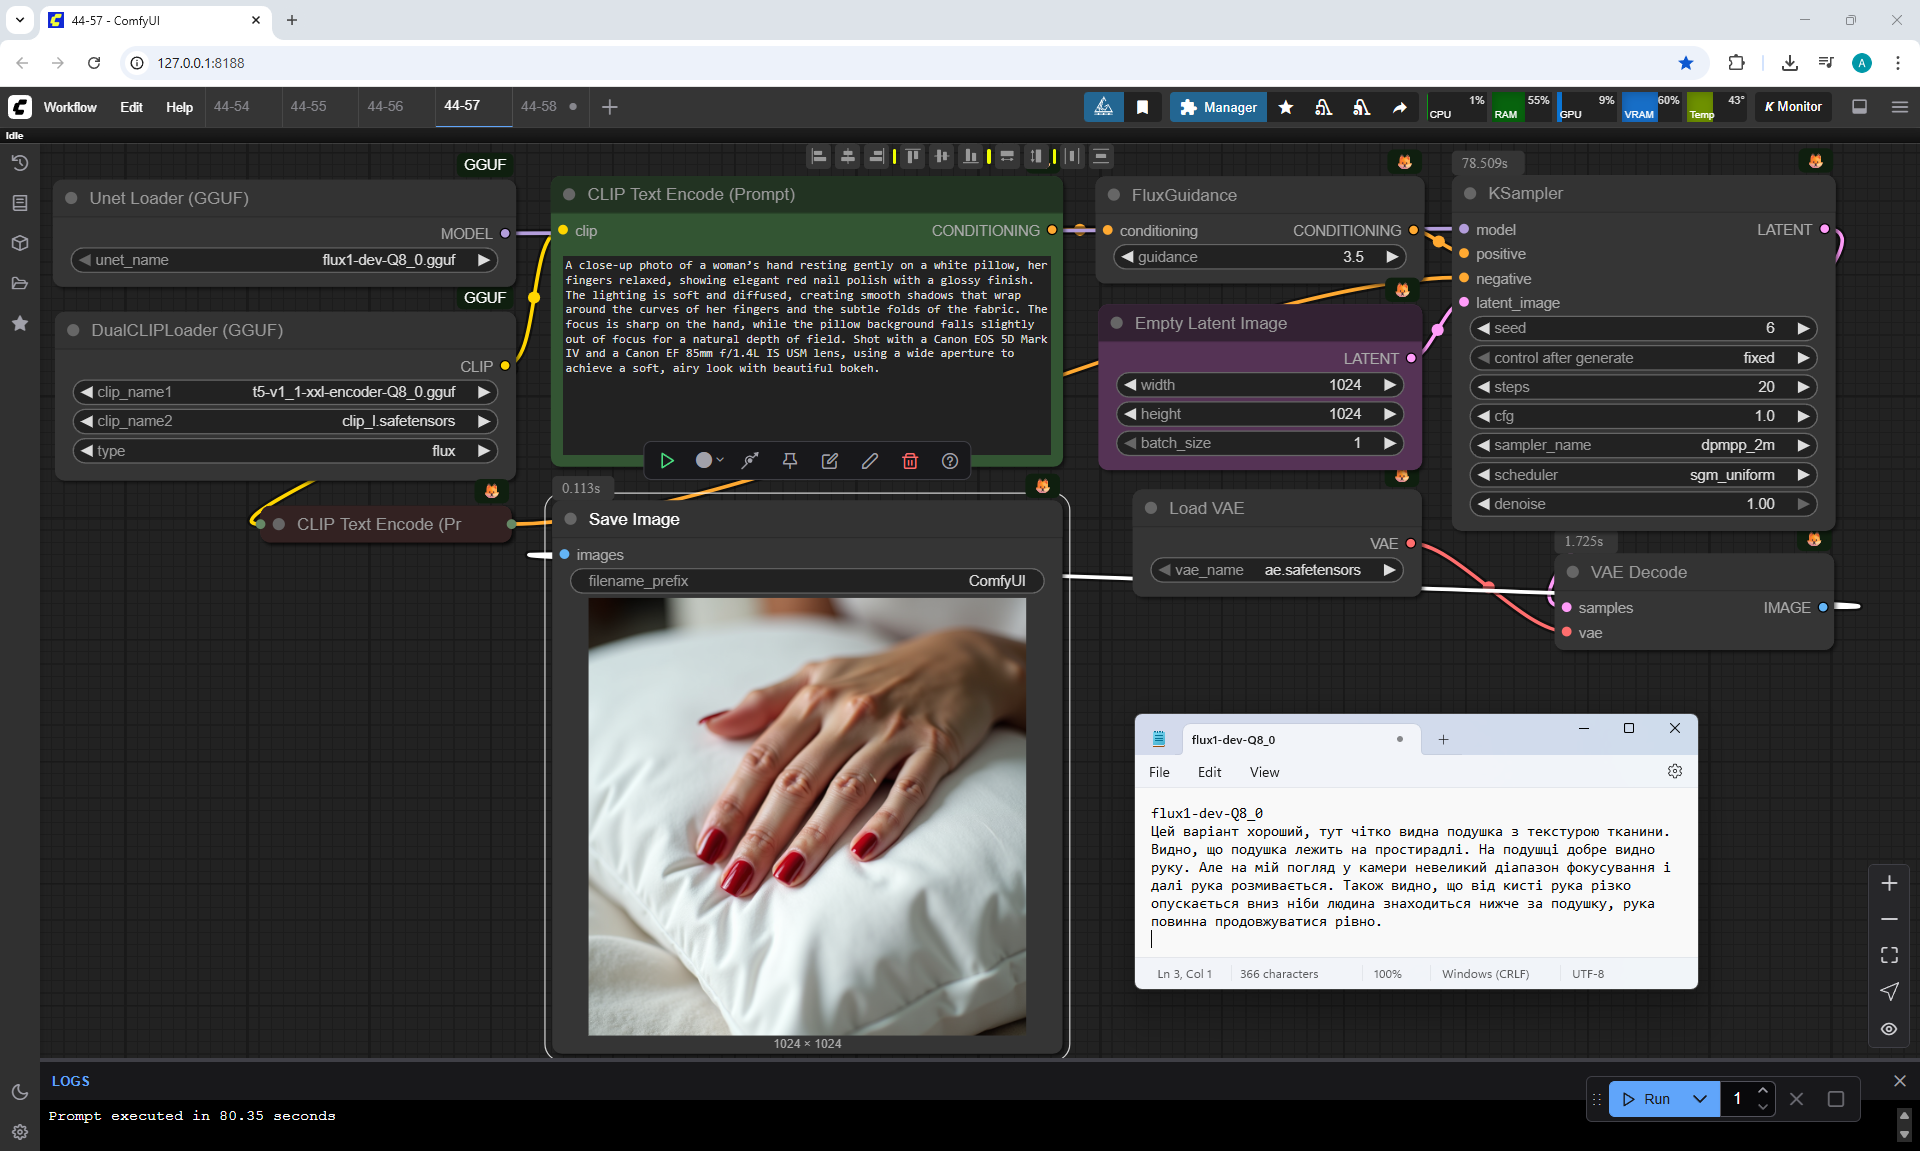Open the Workflow menu

(70, 107)
